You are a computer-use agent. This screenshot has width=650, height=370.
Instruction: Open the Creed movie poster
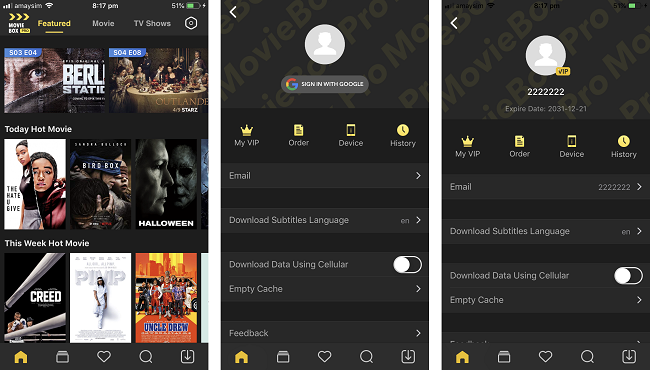pos(35,297)
